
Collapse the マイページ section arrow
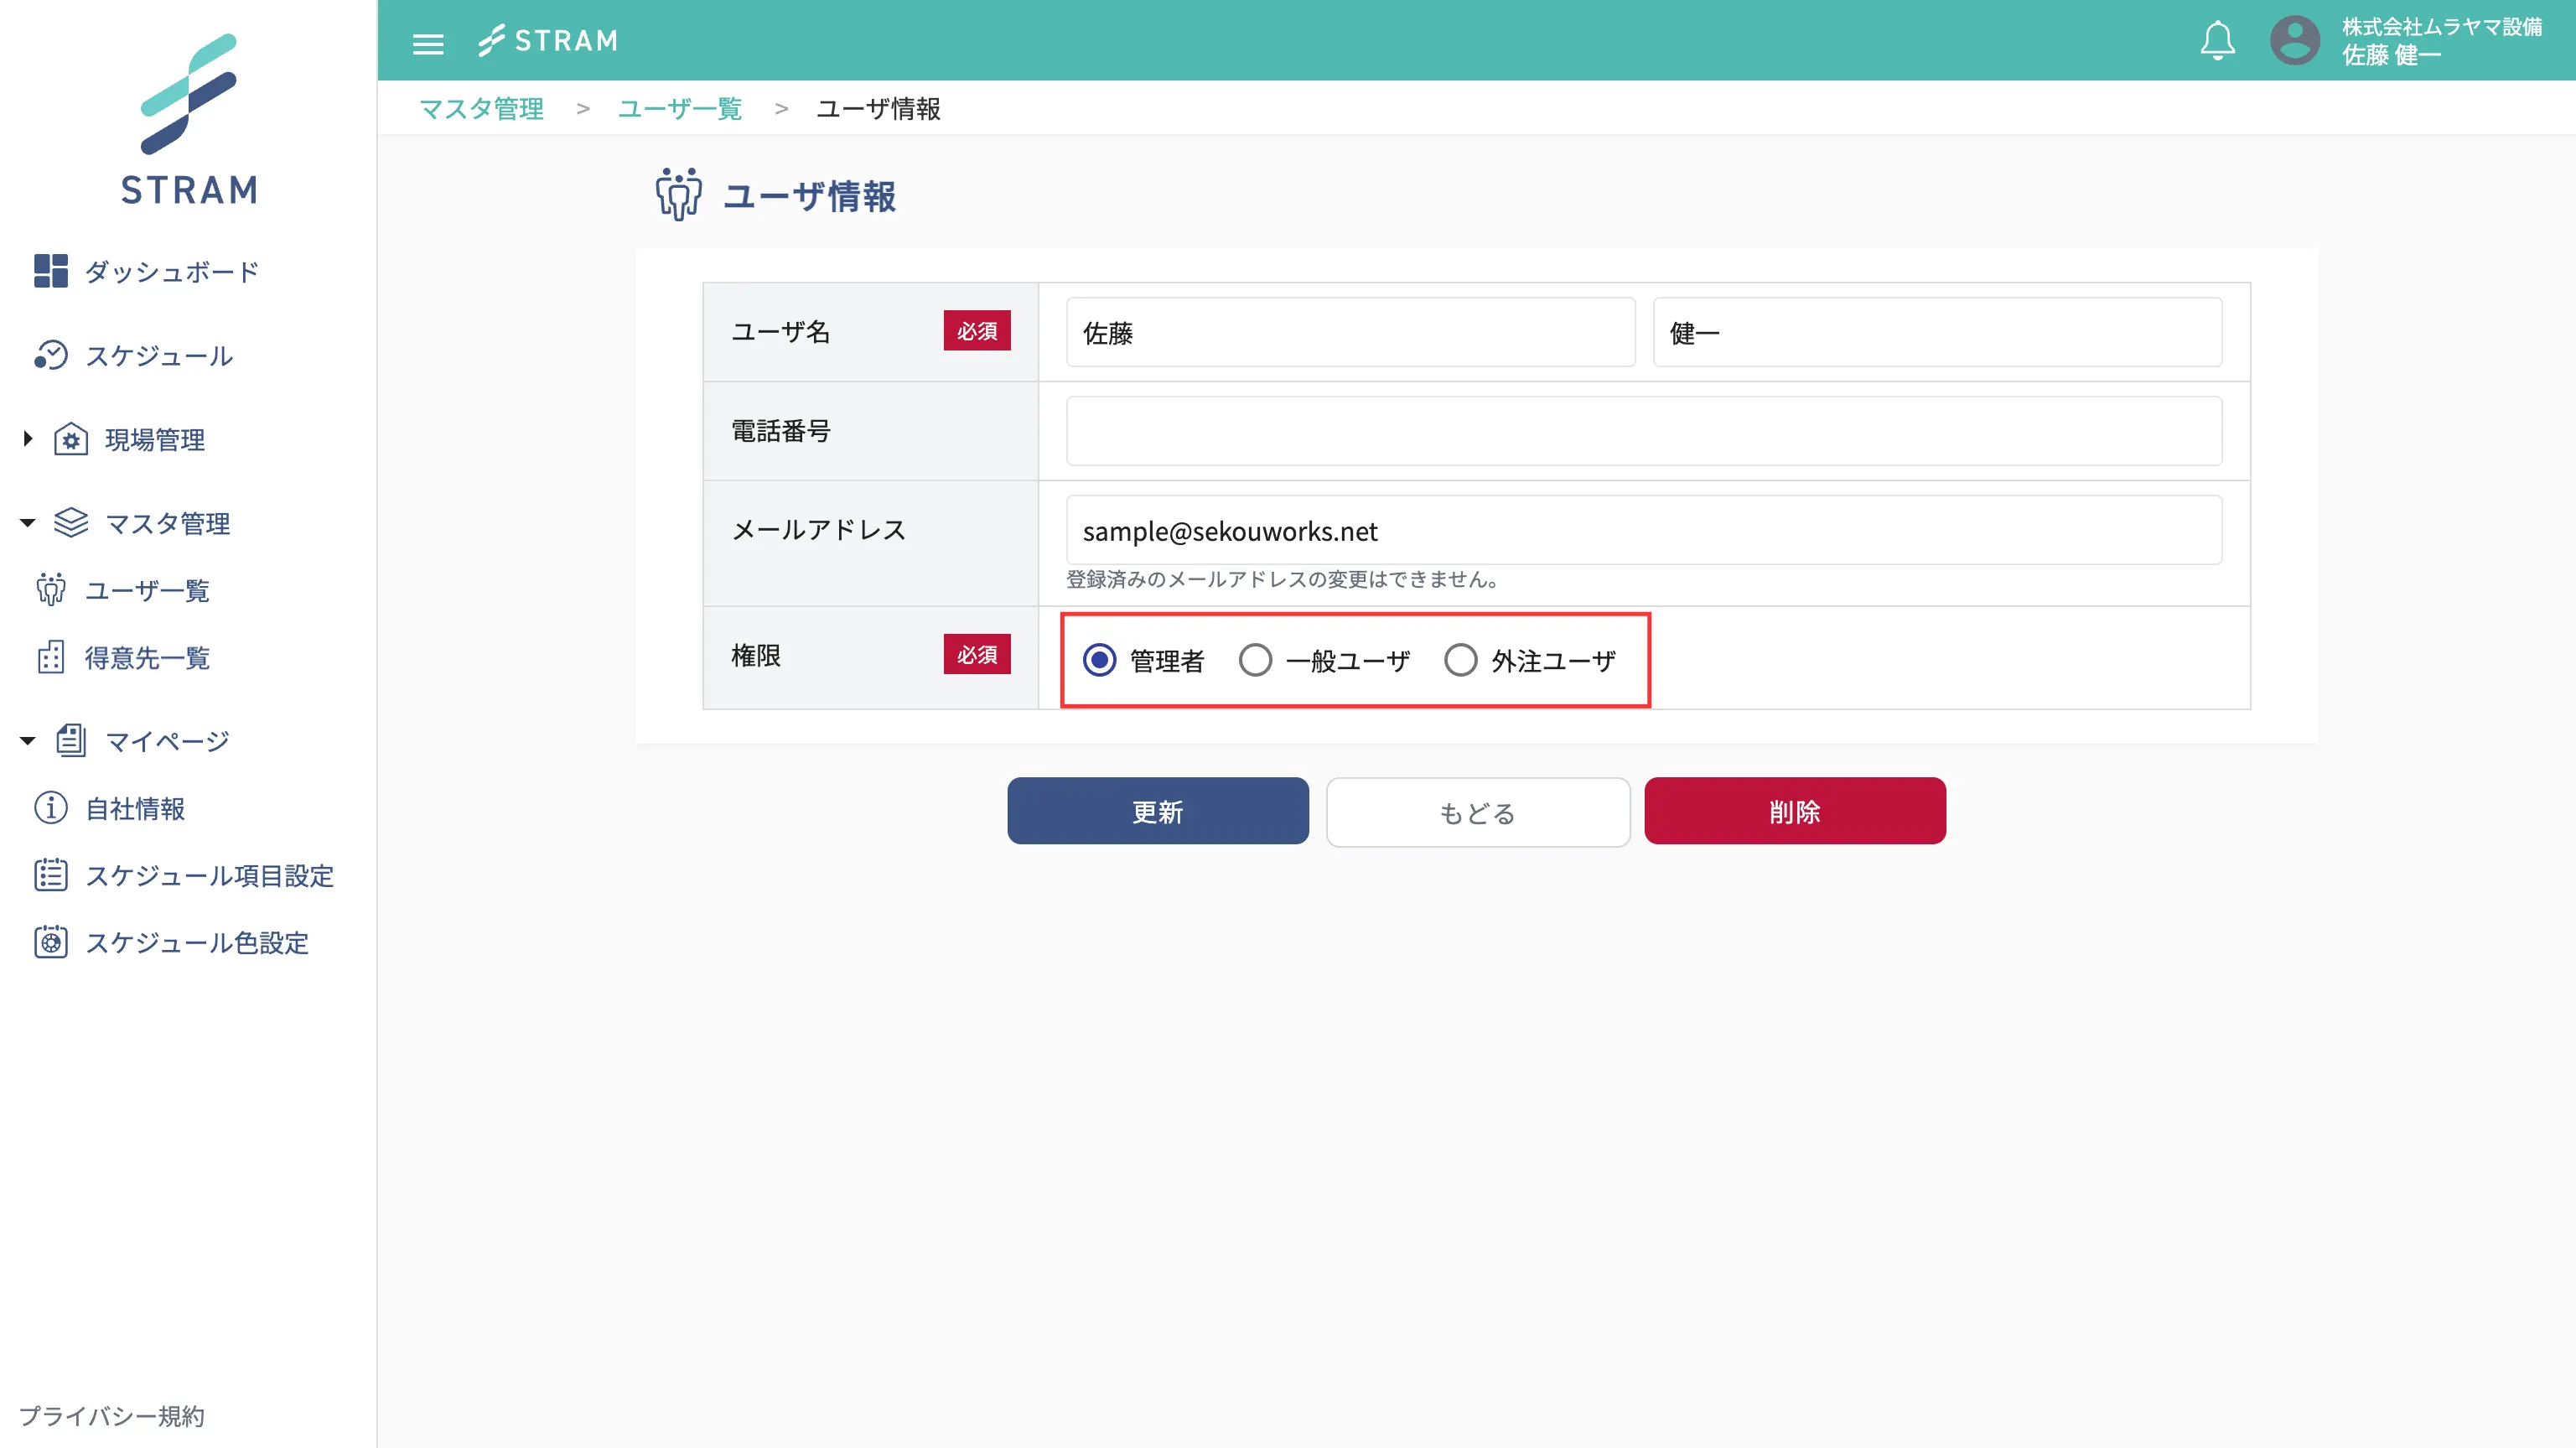click(x=28, y=741)
